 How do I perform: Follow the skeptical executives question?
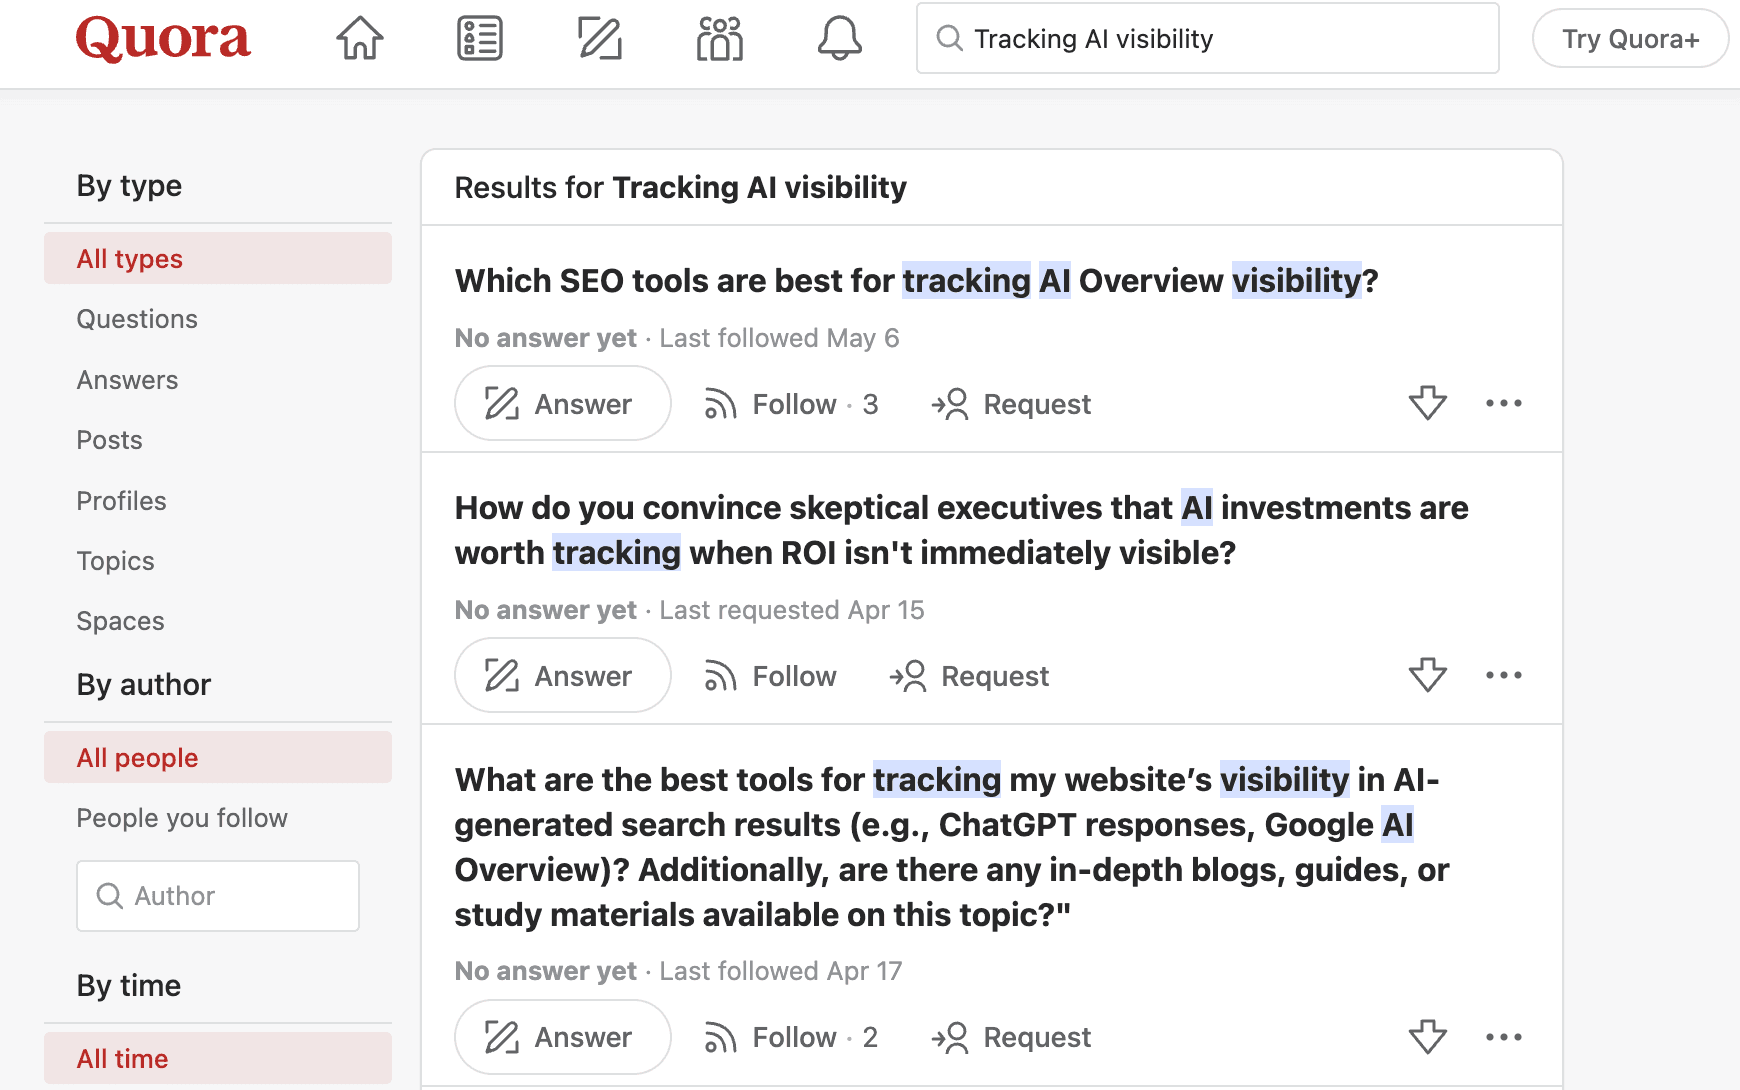coord(771,676)
